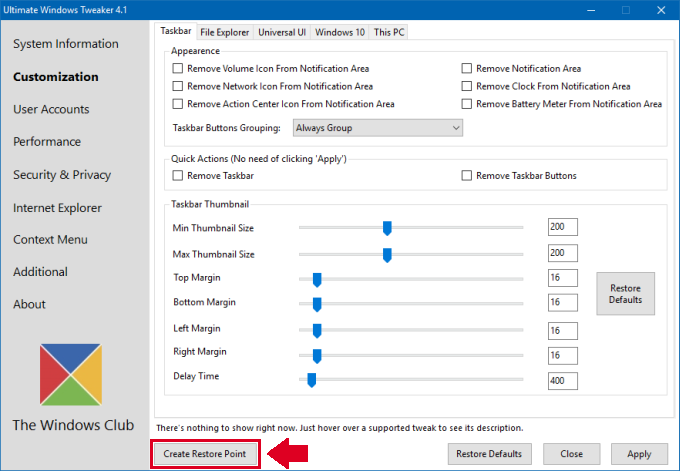Select the This PC tab
The width and height of the screenshot is (680, 471).
tap(389, 32)
